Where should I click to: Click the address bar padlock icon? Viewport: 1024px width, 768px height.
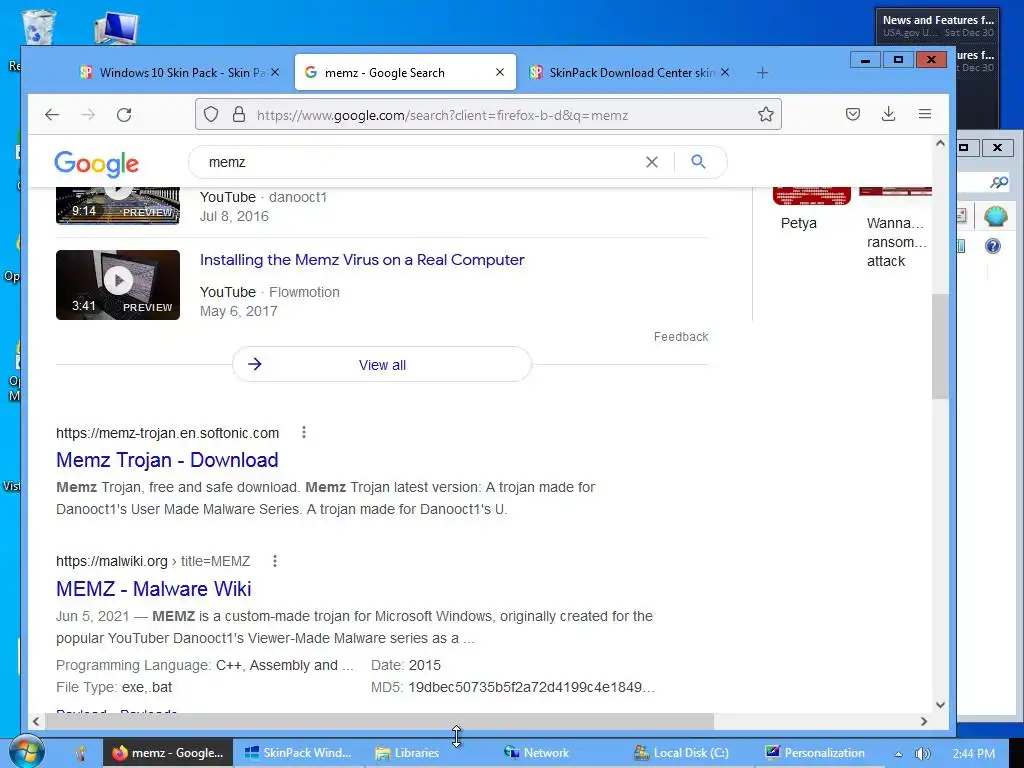click(x=239, y=115)
